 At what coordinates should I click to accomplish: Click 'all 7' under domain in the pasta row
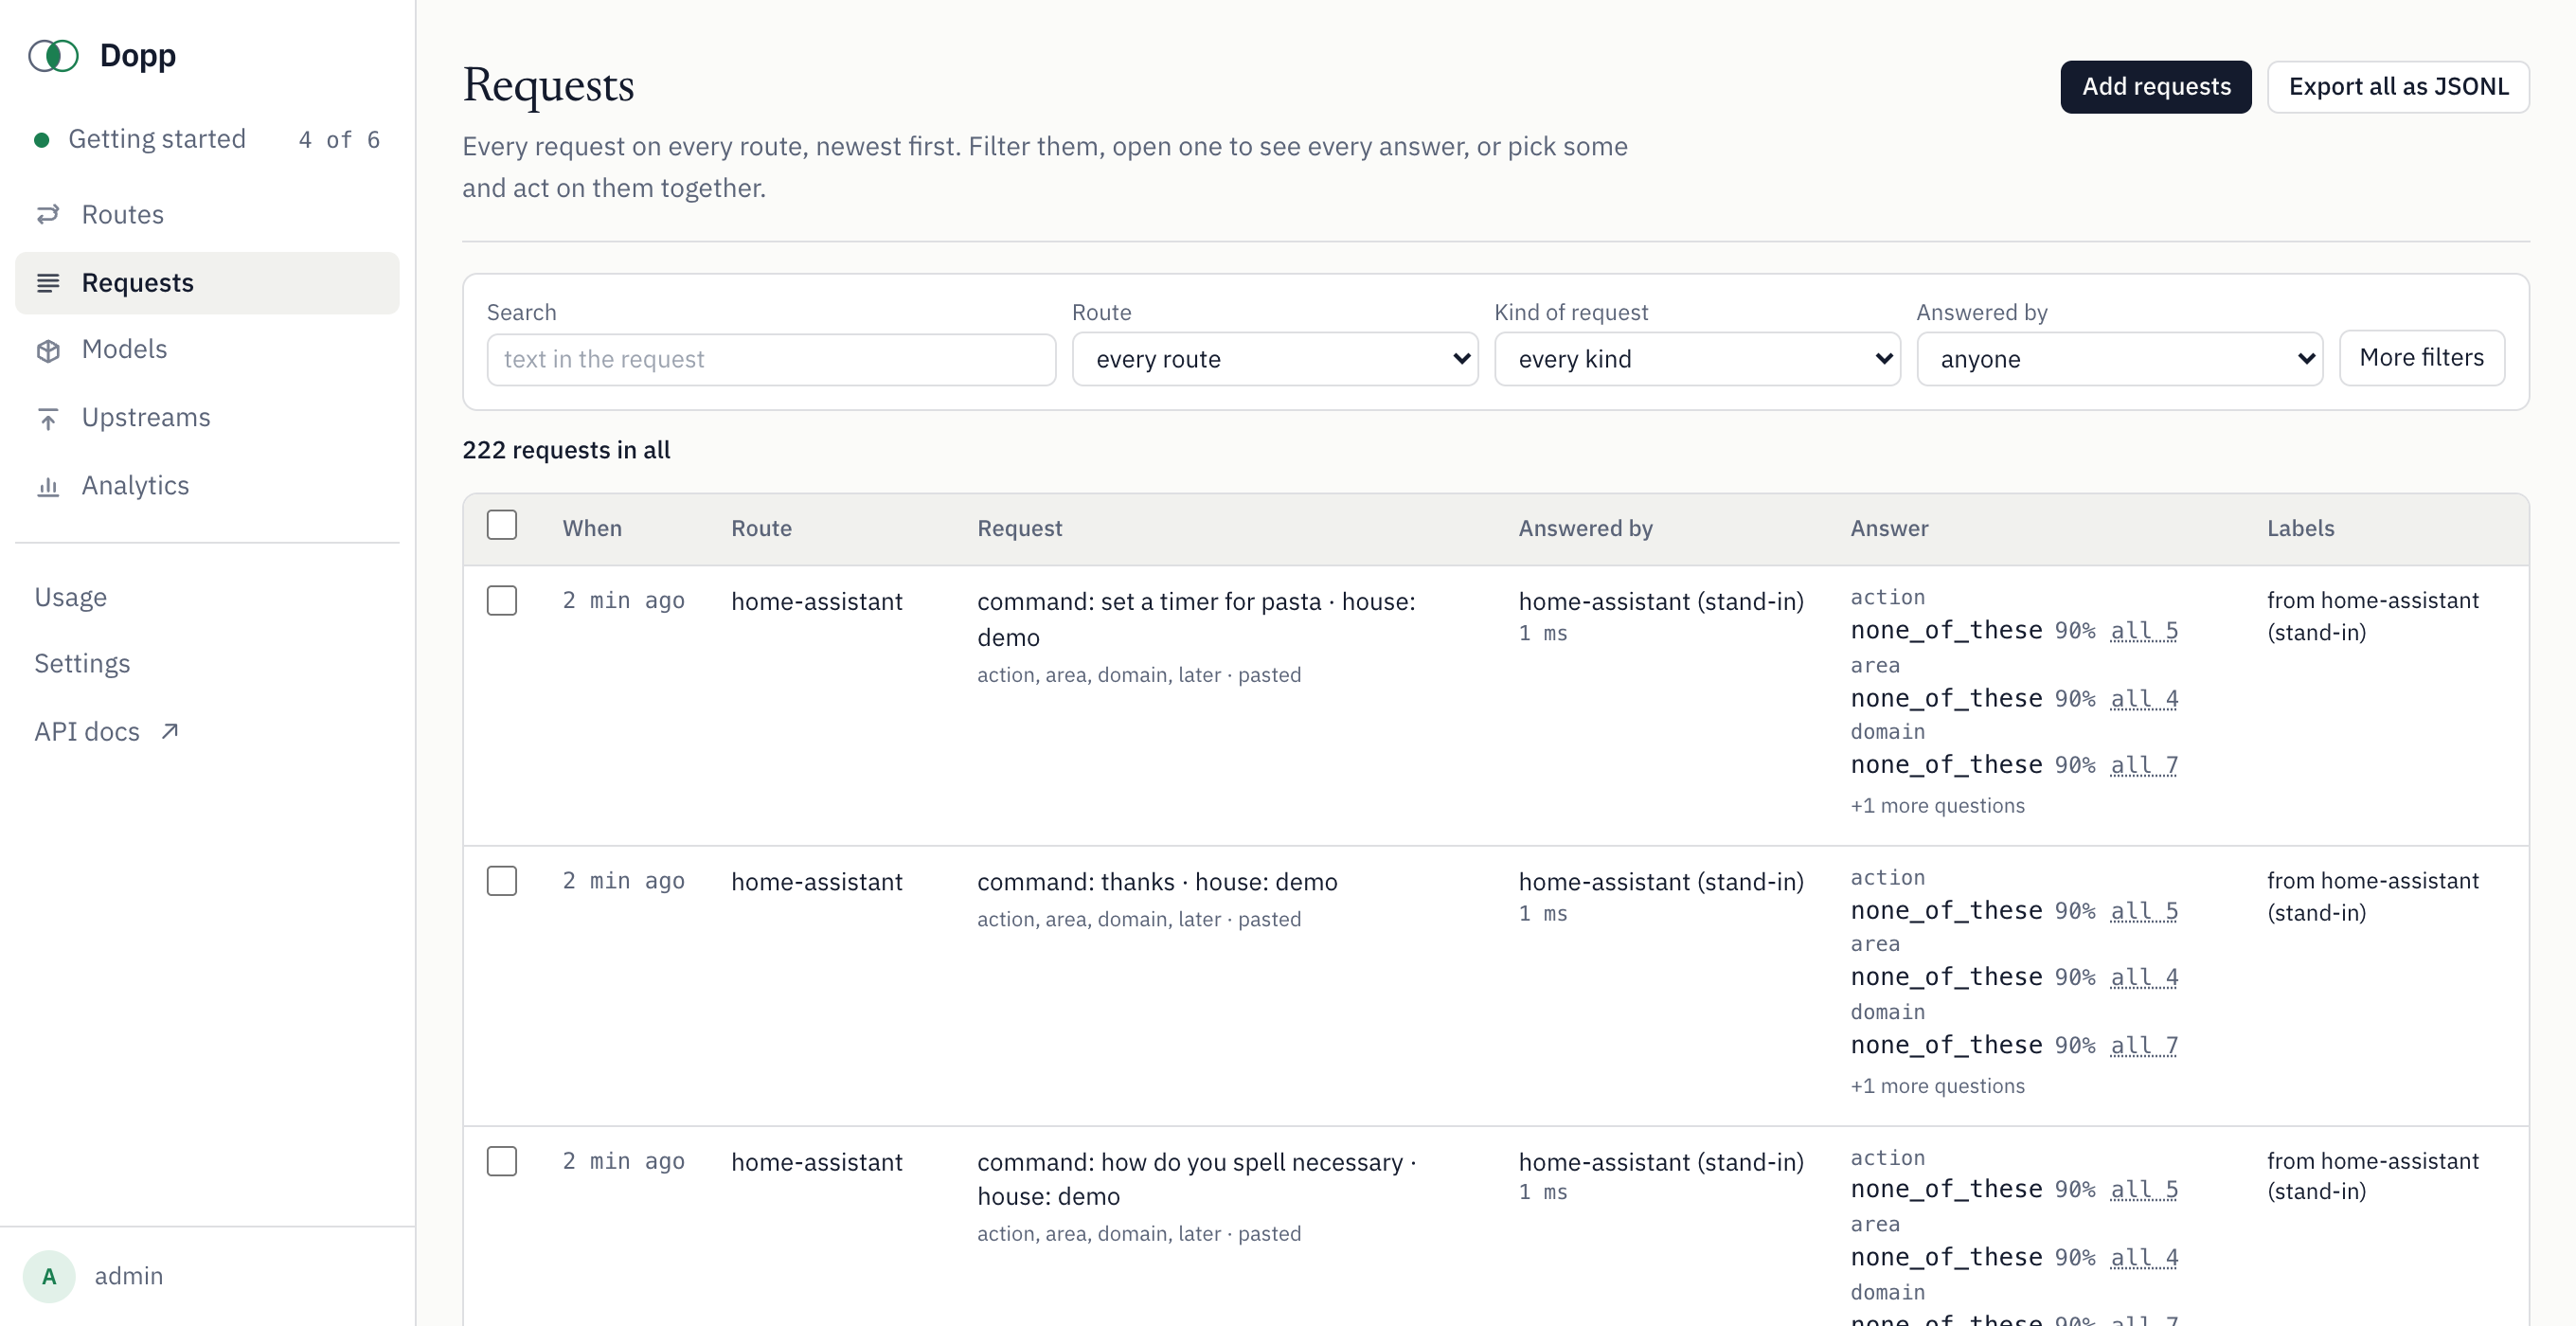(2143, 765)
